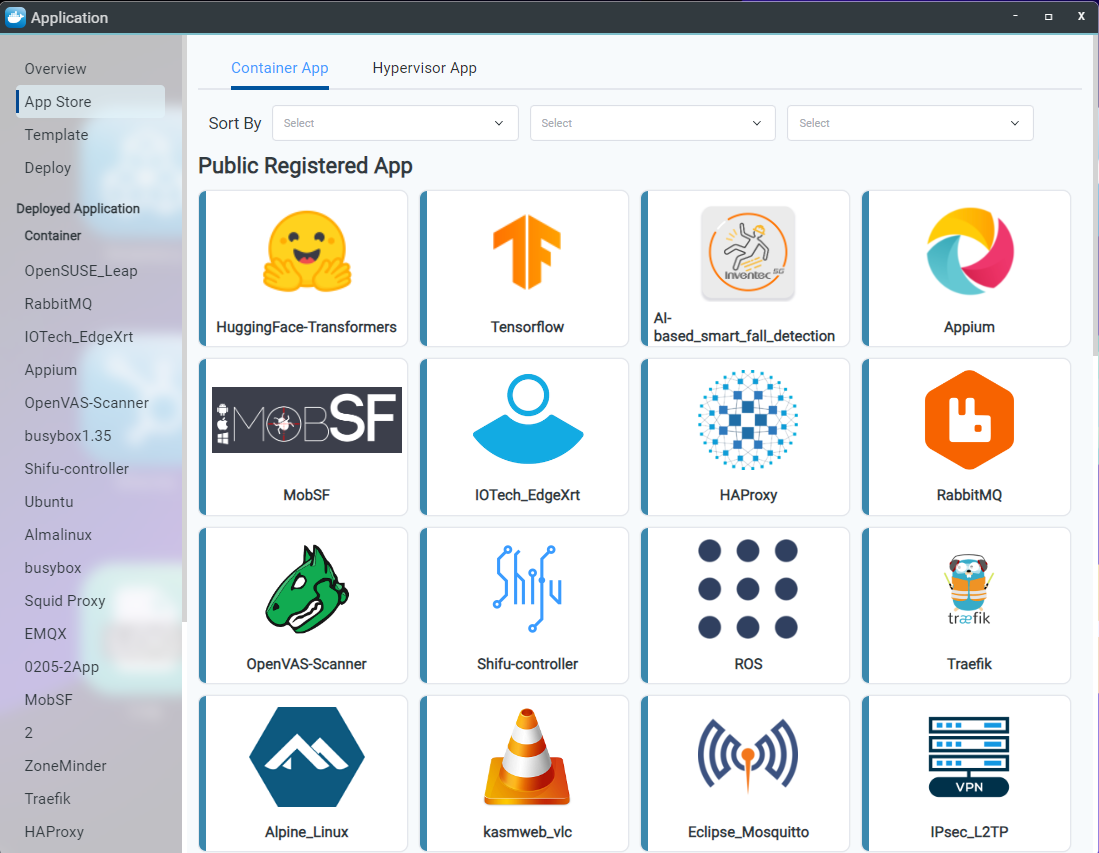
Task: Open MobSF in sidebar list
Action: [48, 700]
